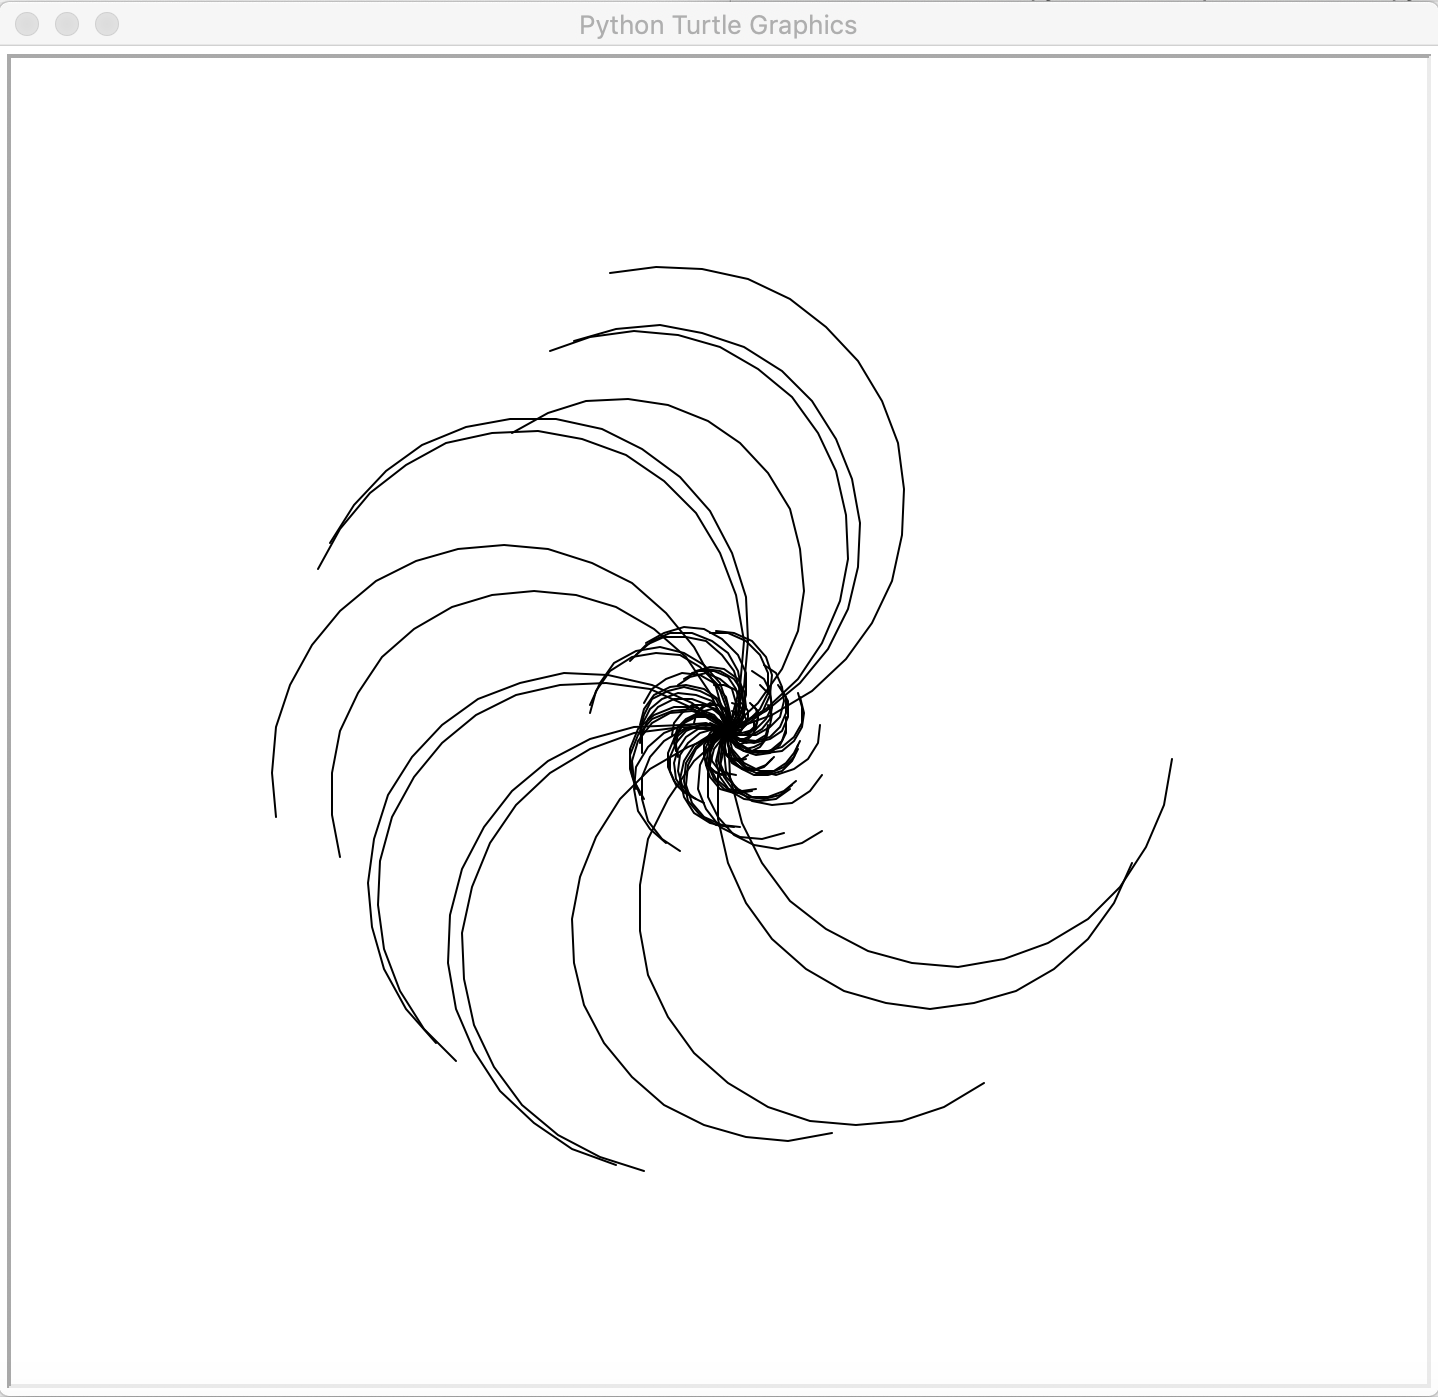
Task: Click the tip of the leftmost spiral arm
Action: (275, 816)
